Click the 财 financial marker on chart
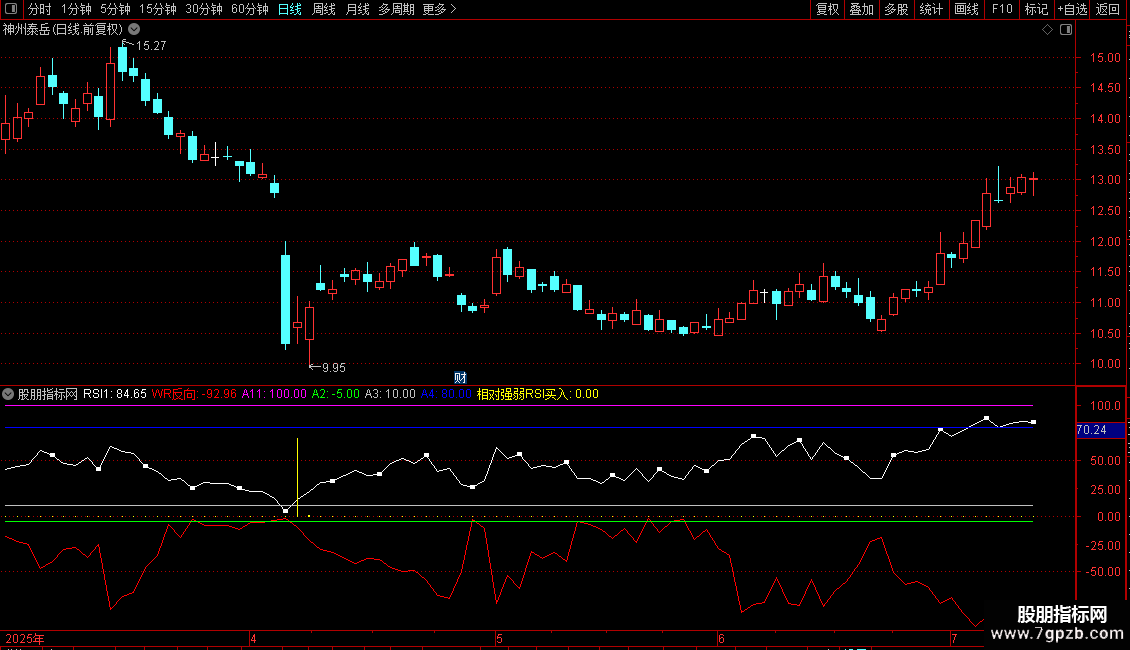The width and height of the screenshot is (1130, 650). pos(460,378)
